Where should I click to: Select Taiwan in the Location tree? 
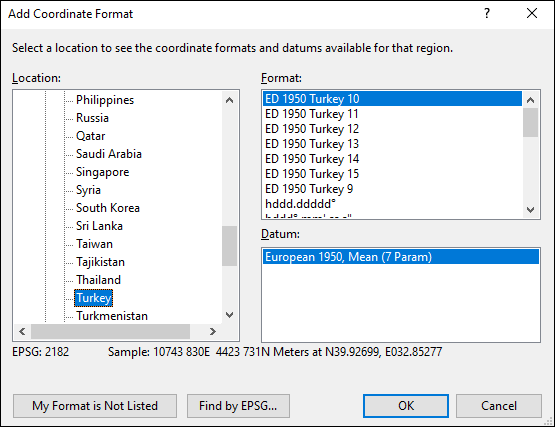(95, 244)
